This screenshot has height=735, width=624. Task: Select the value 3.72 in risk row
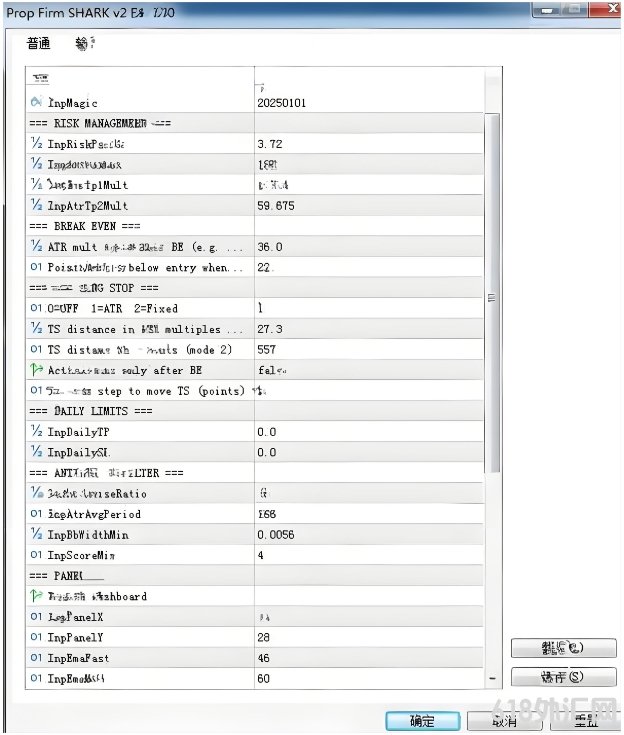point(270,144)
